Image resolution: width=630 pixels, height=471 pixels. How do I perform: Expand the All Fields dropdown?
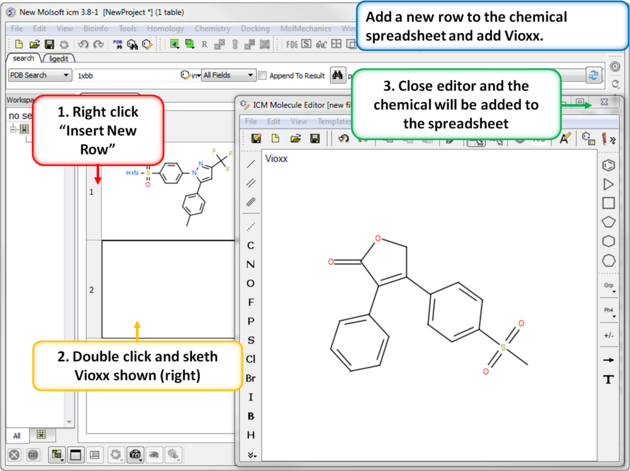point(228,75)
